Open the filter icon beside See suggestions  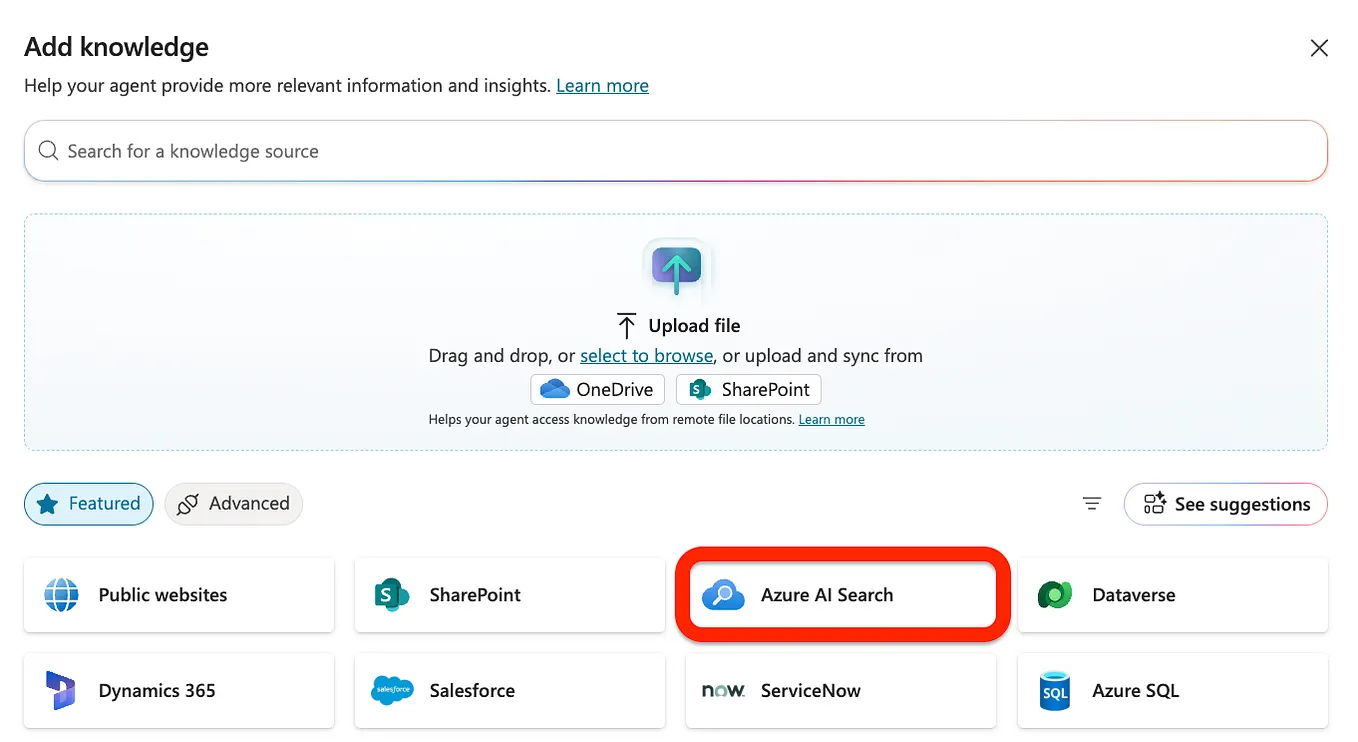[1091, 504]
